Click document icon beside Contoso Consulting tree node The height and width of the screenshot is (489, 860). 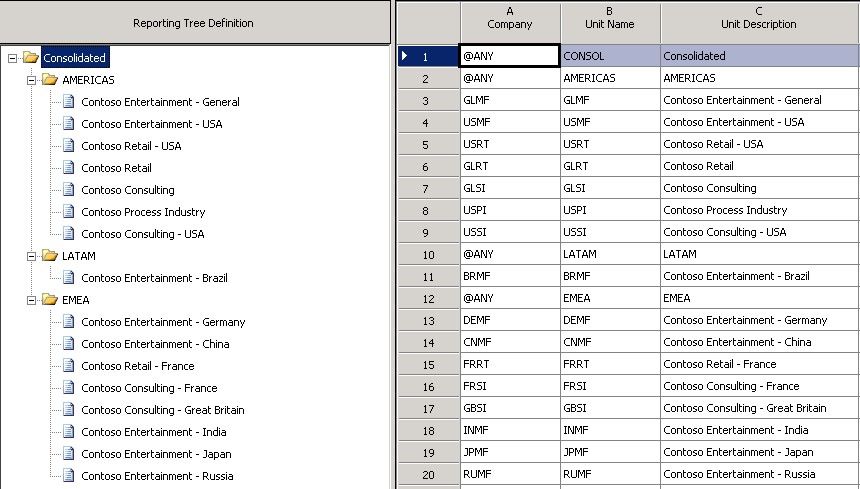pos(69,189)
